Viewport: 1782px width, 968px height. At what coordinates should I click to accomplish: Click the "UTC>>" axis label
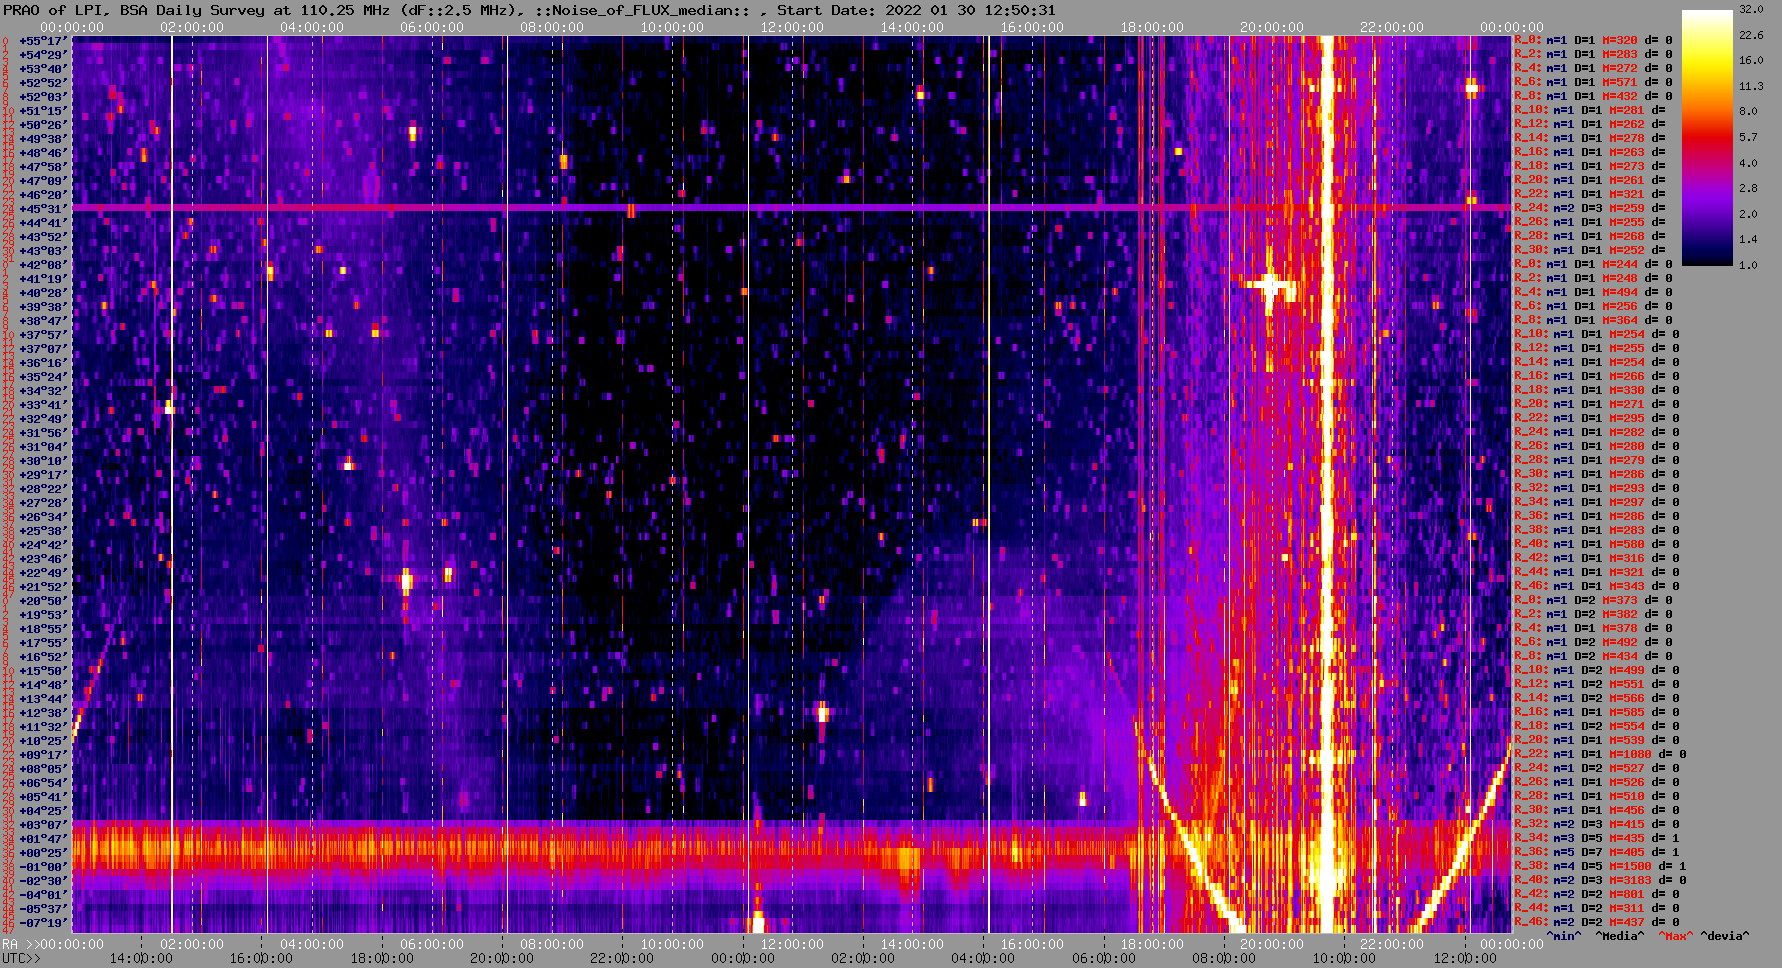click(x=22, y=958)
